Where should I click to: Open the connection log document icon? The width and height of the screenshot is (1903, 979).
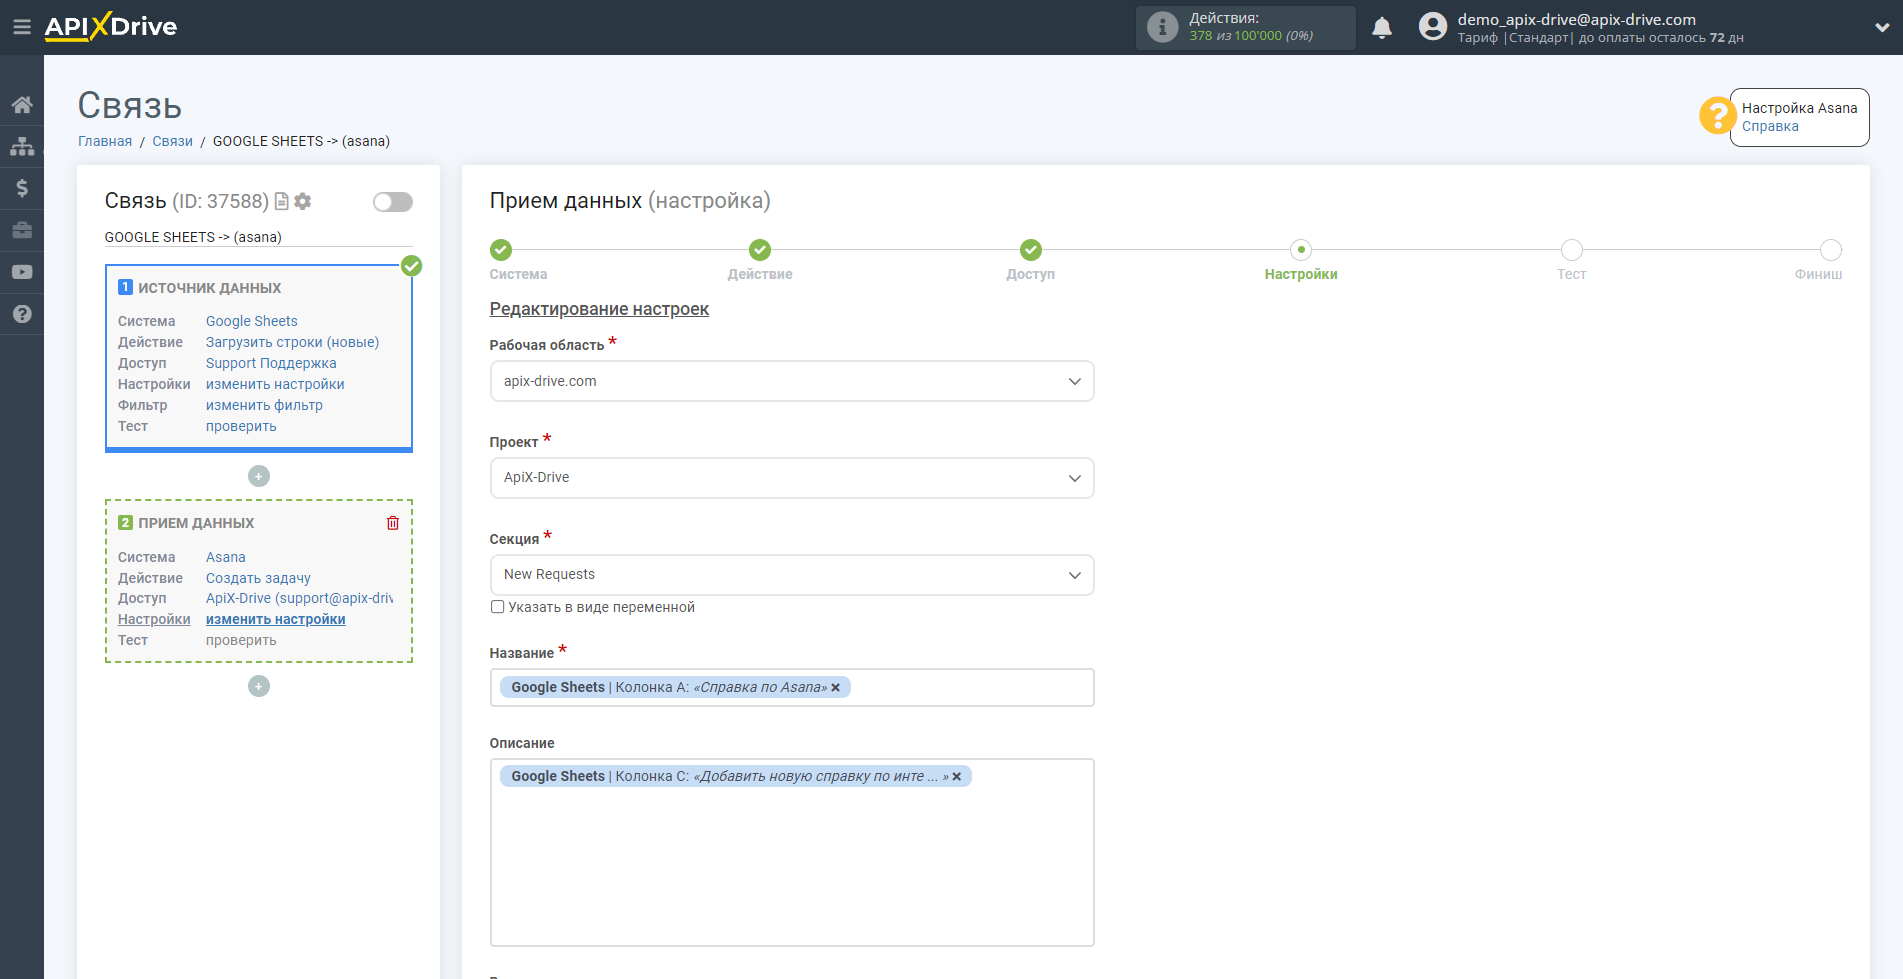coord(282,201)
